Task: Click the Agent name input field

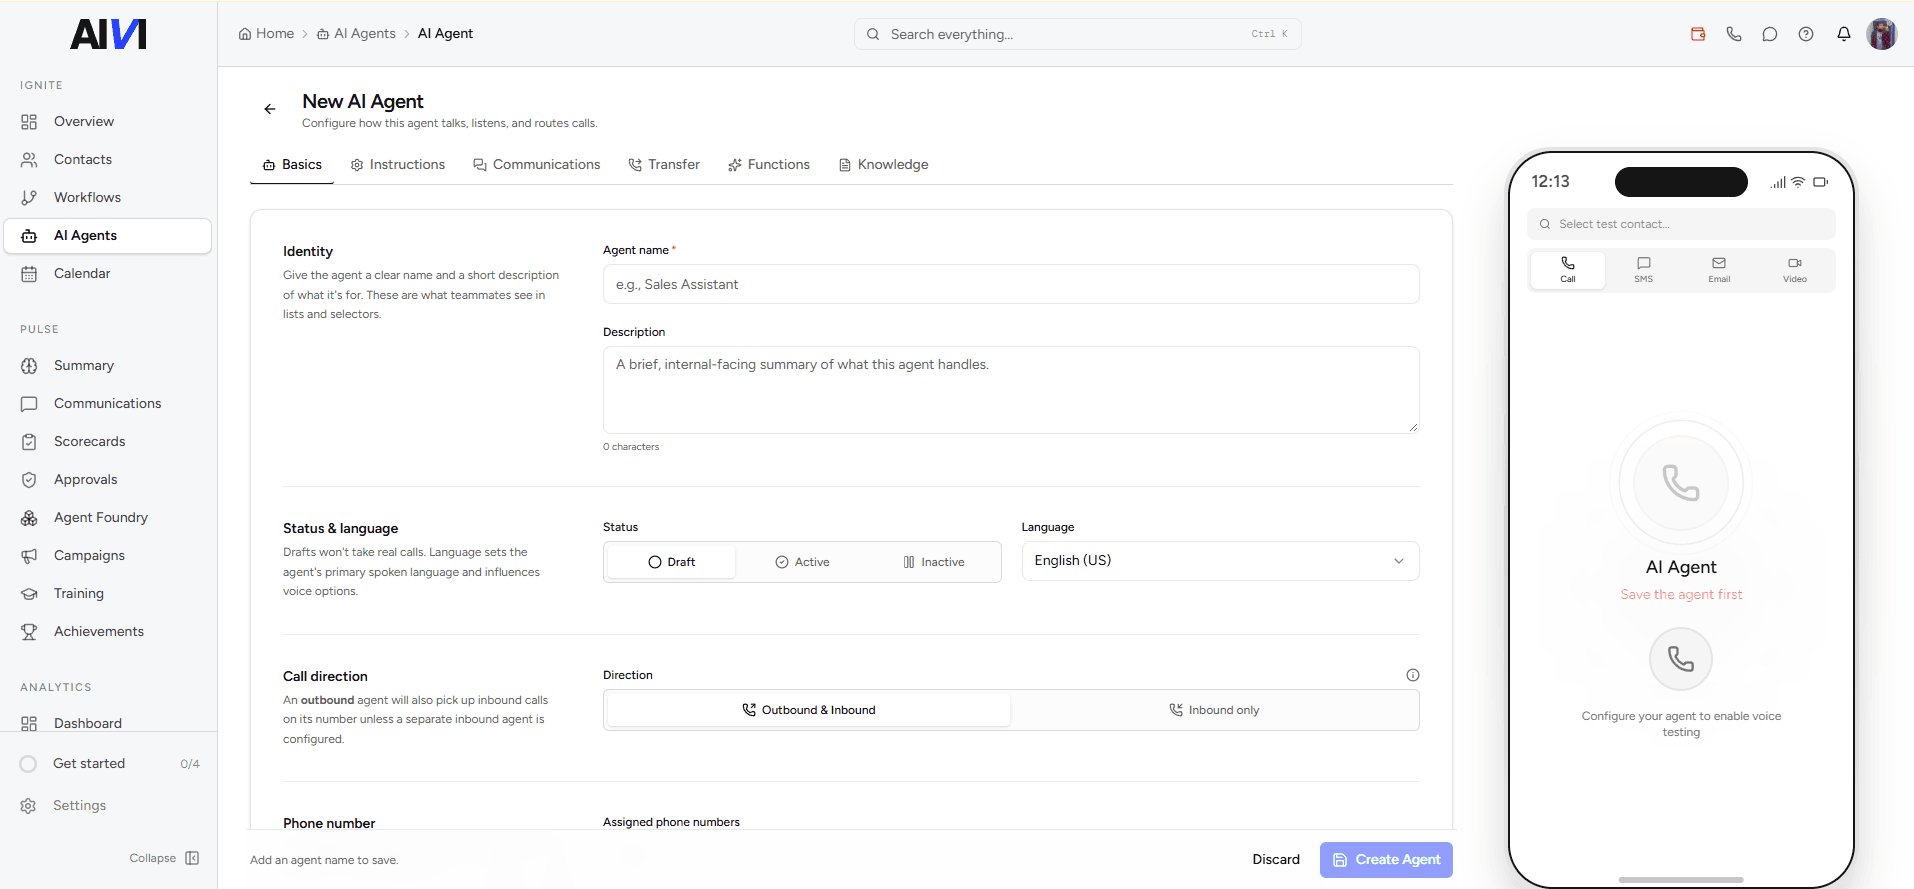Action: pos(1011,284)
